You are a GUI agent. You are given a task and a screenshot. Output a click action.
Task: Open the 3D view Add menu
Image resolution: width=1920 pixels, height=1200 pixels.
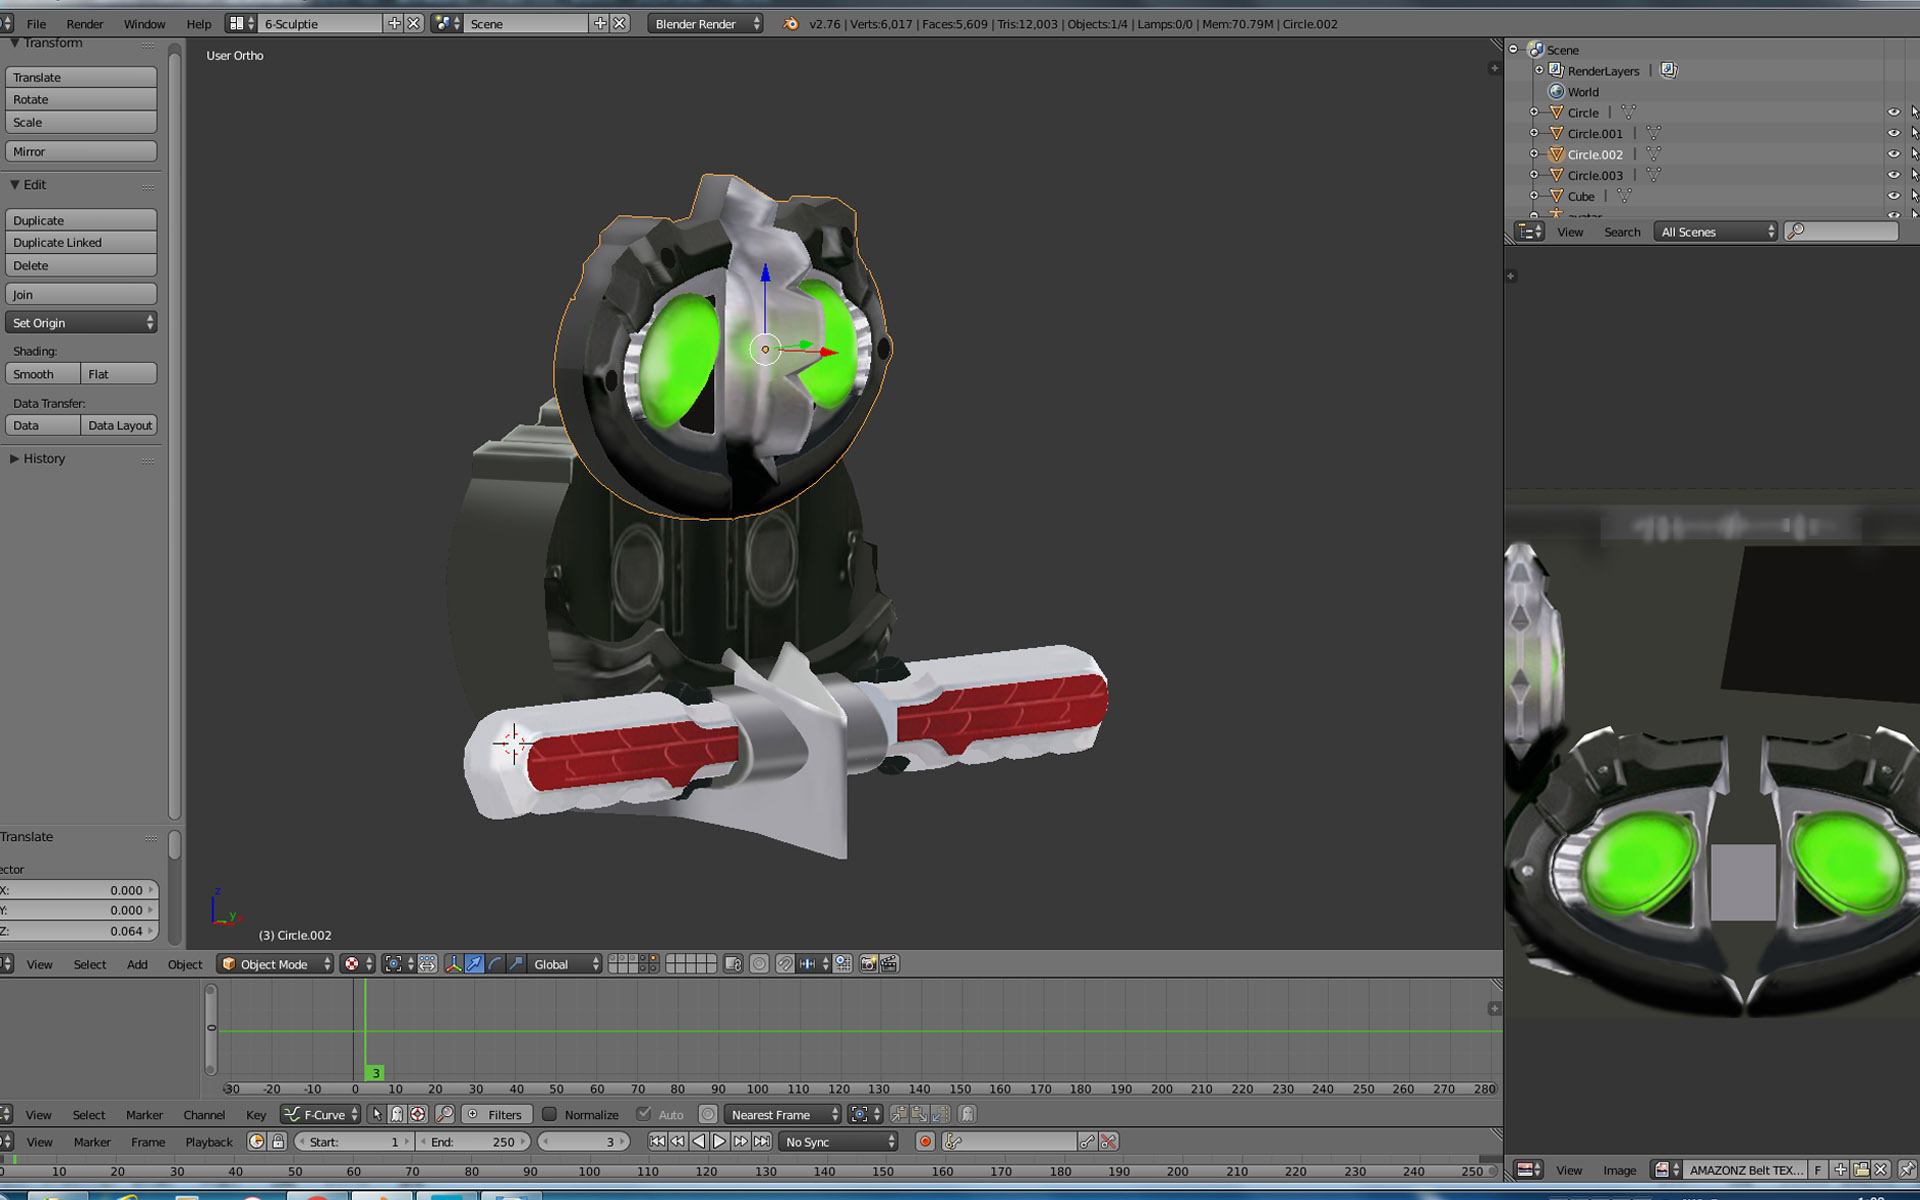coord(137,964)
